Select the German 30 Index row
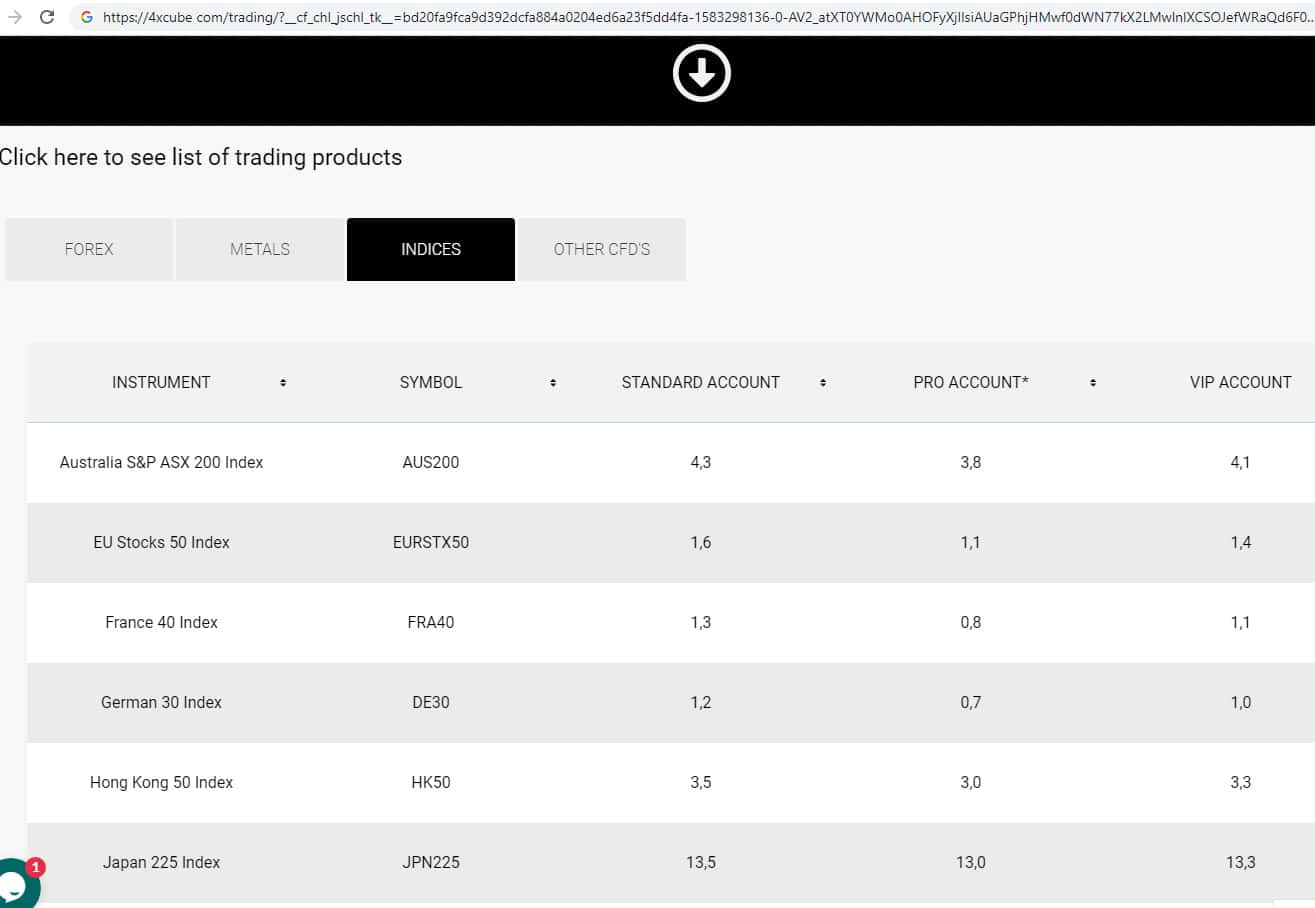The width and height of the screenshot is (1315, 908). 161,702
